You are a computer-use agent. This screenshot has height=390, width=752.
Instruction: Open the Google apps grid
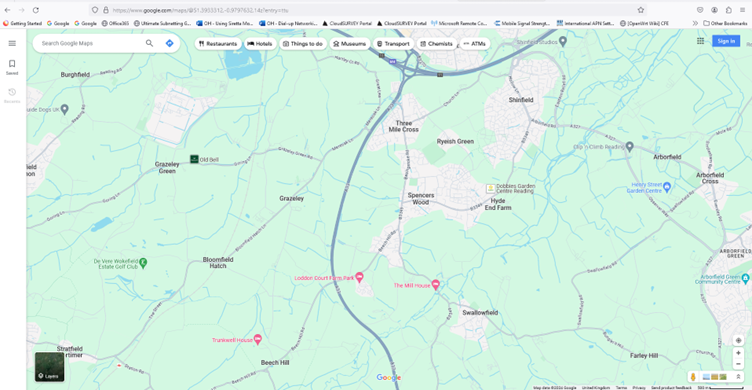(x=700, y=41)
